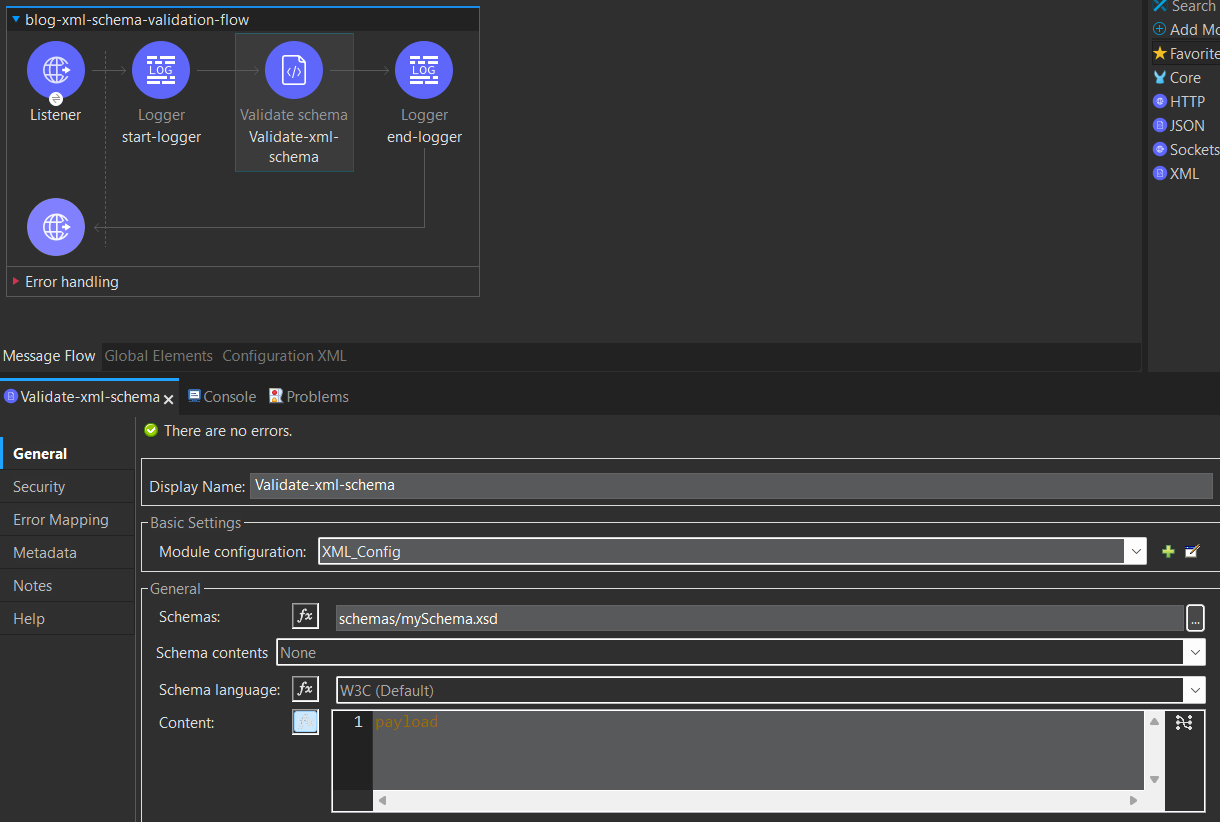Toggle fx expression mode for Schema language

pyautogui.click(x=305, y=689)
